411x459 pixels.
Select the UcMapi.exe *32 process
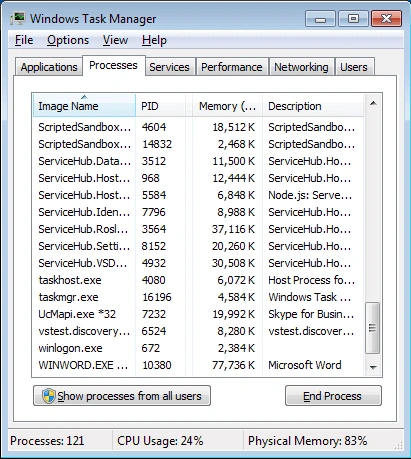[x=197, y=314]
